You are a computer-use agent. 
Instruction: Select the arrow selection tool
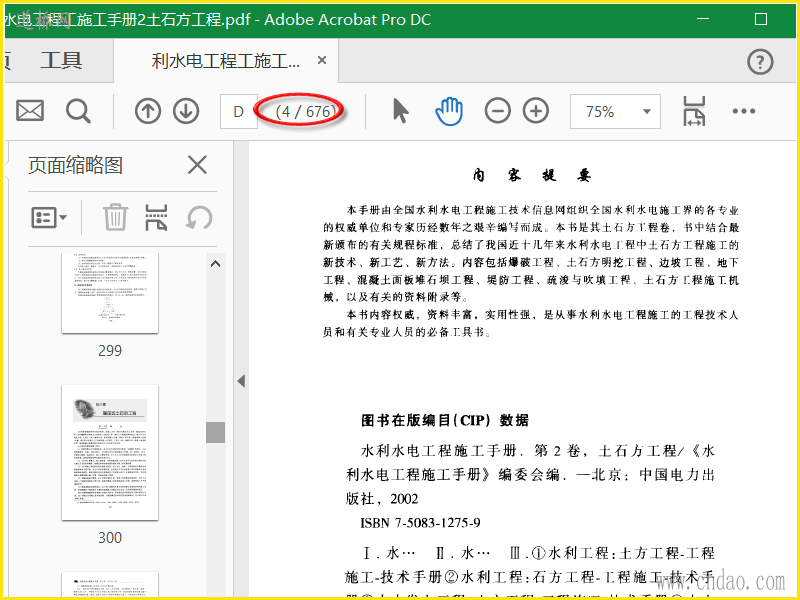point(401,111)
